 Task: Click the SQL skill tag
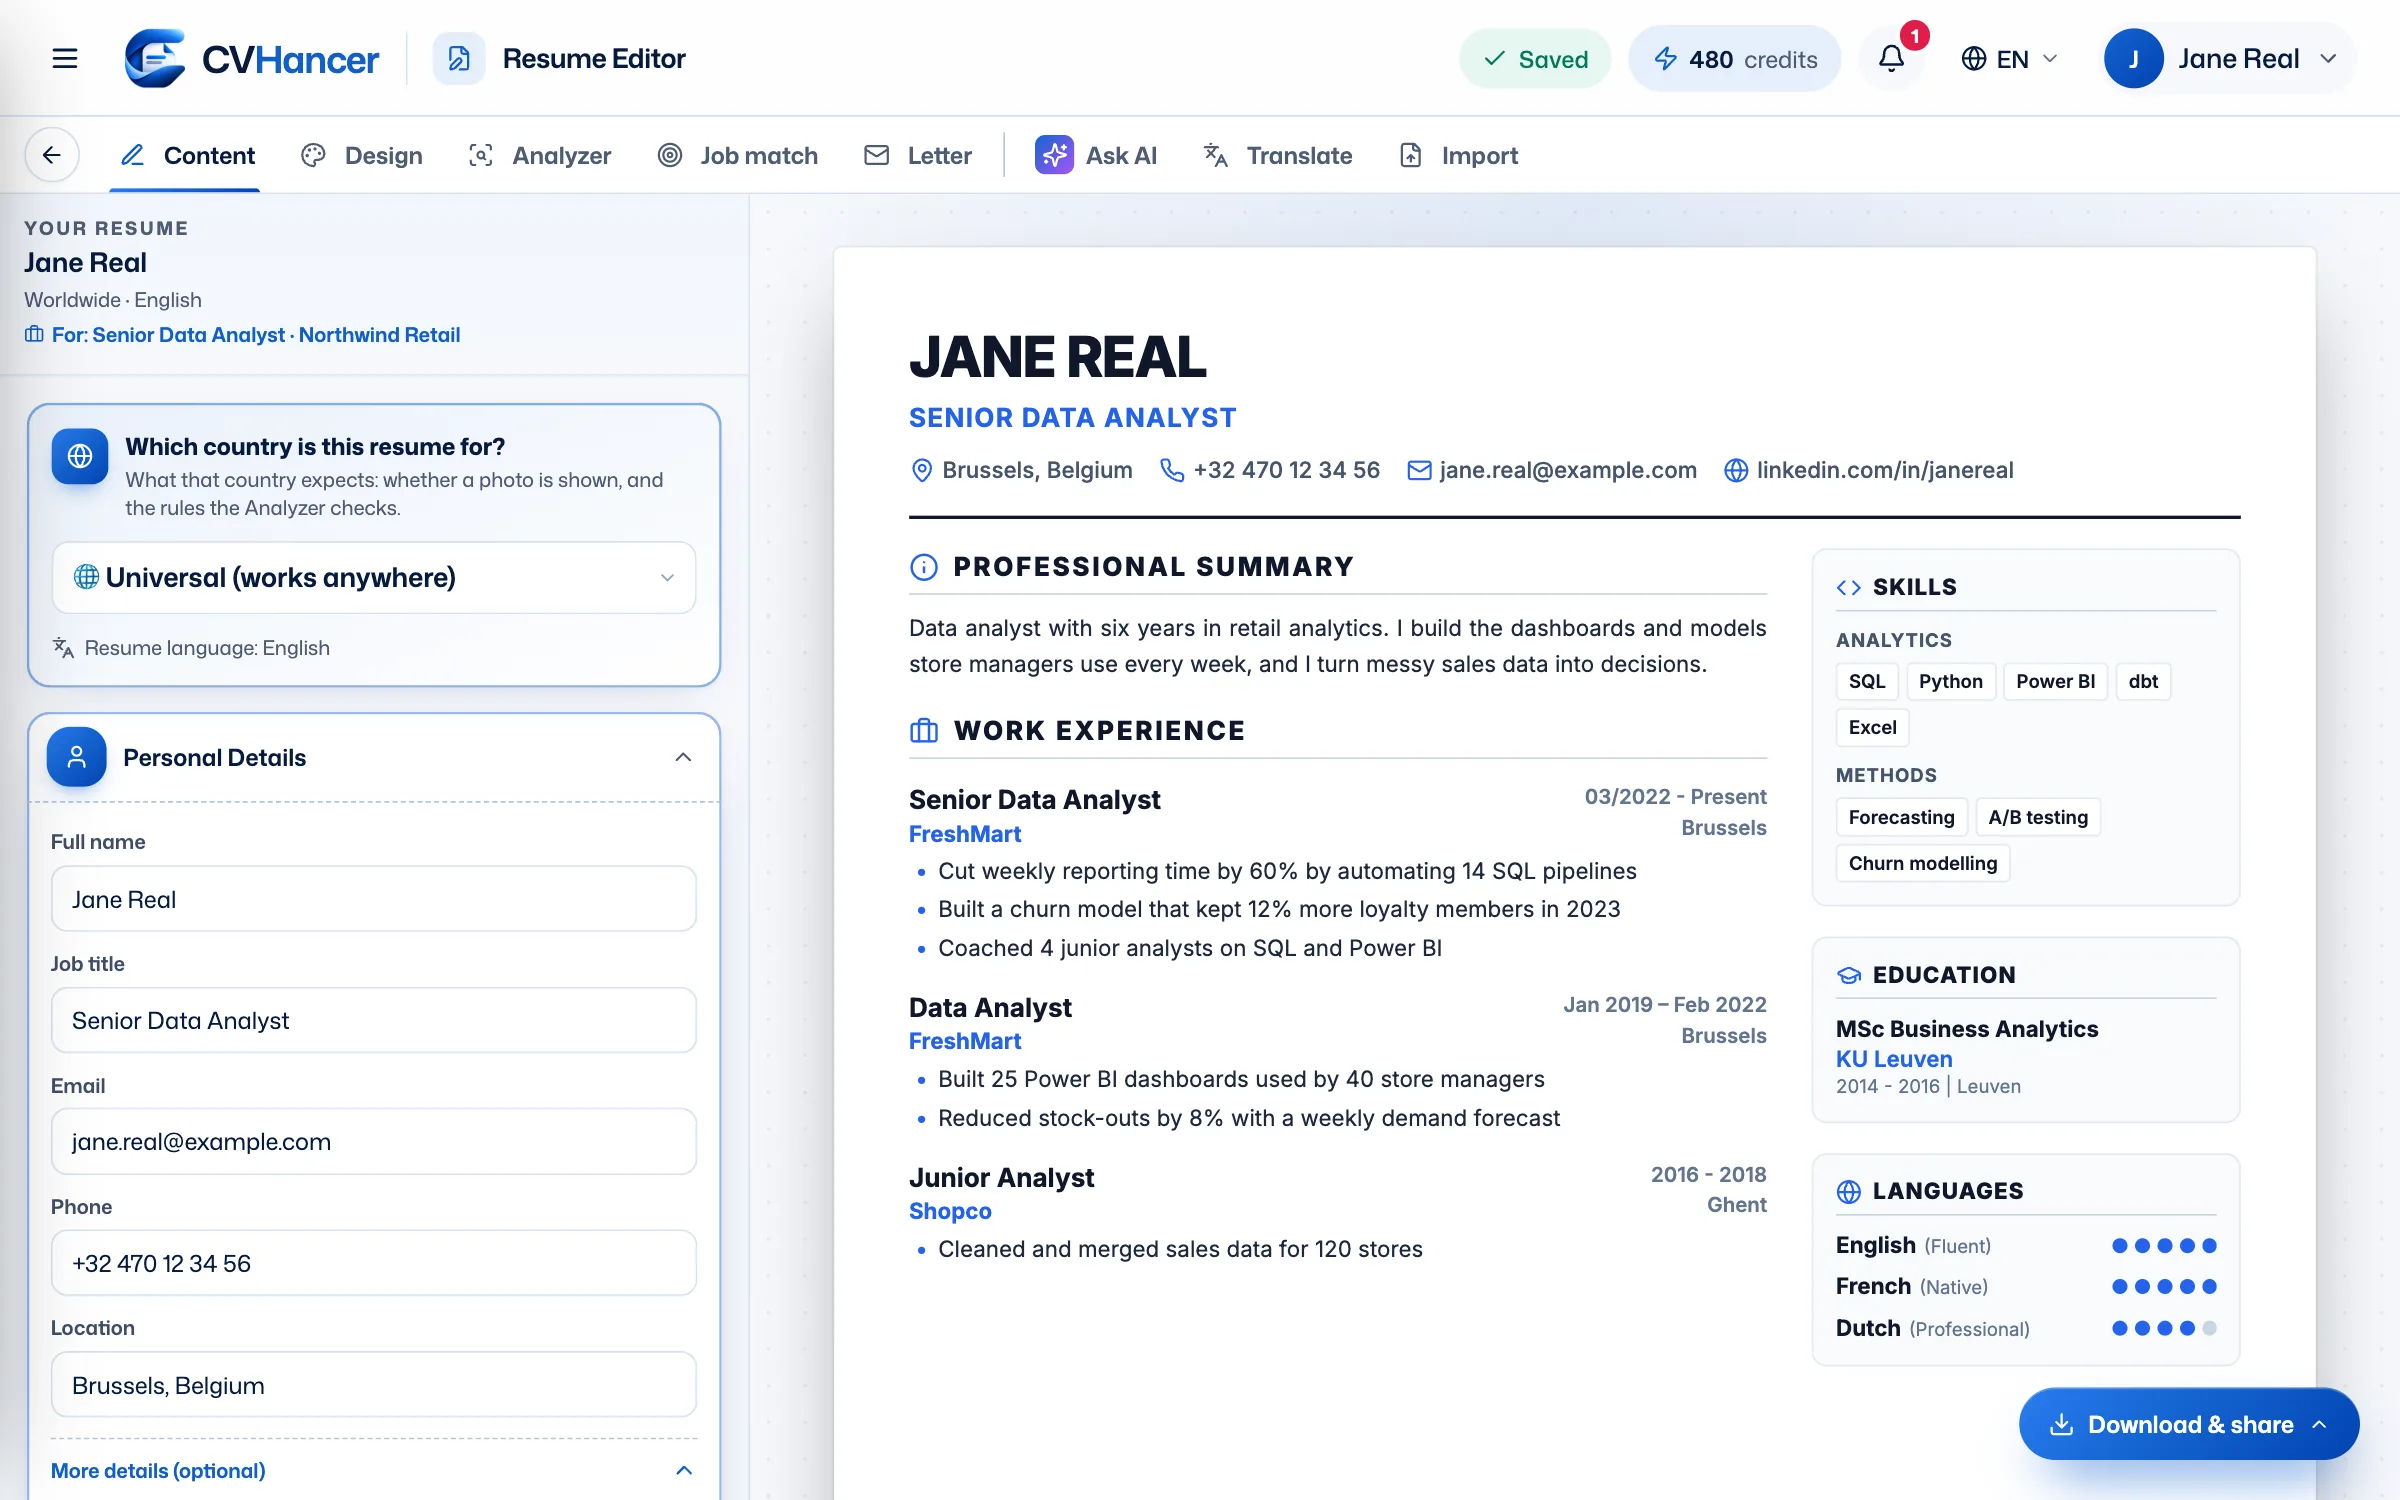[1867, 681]
